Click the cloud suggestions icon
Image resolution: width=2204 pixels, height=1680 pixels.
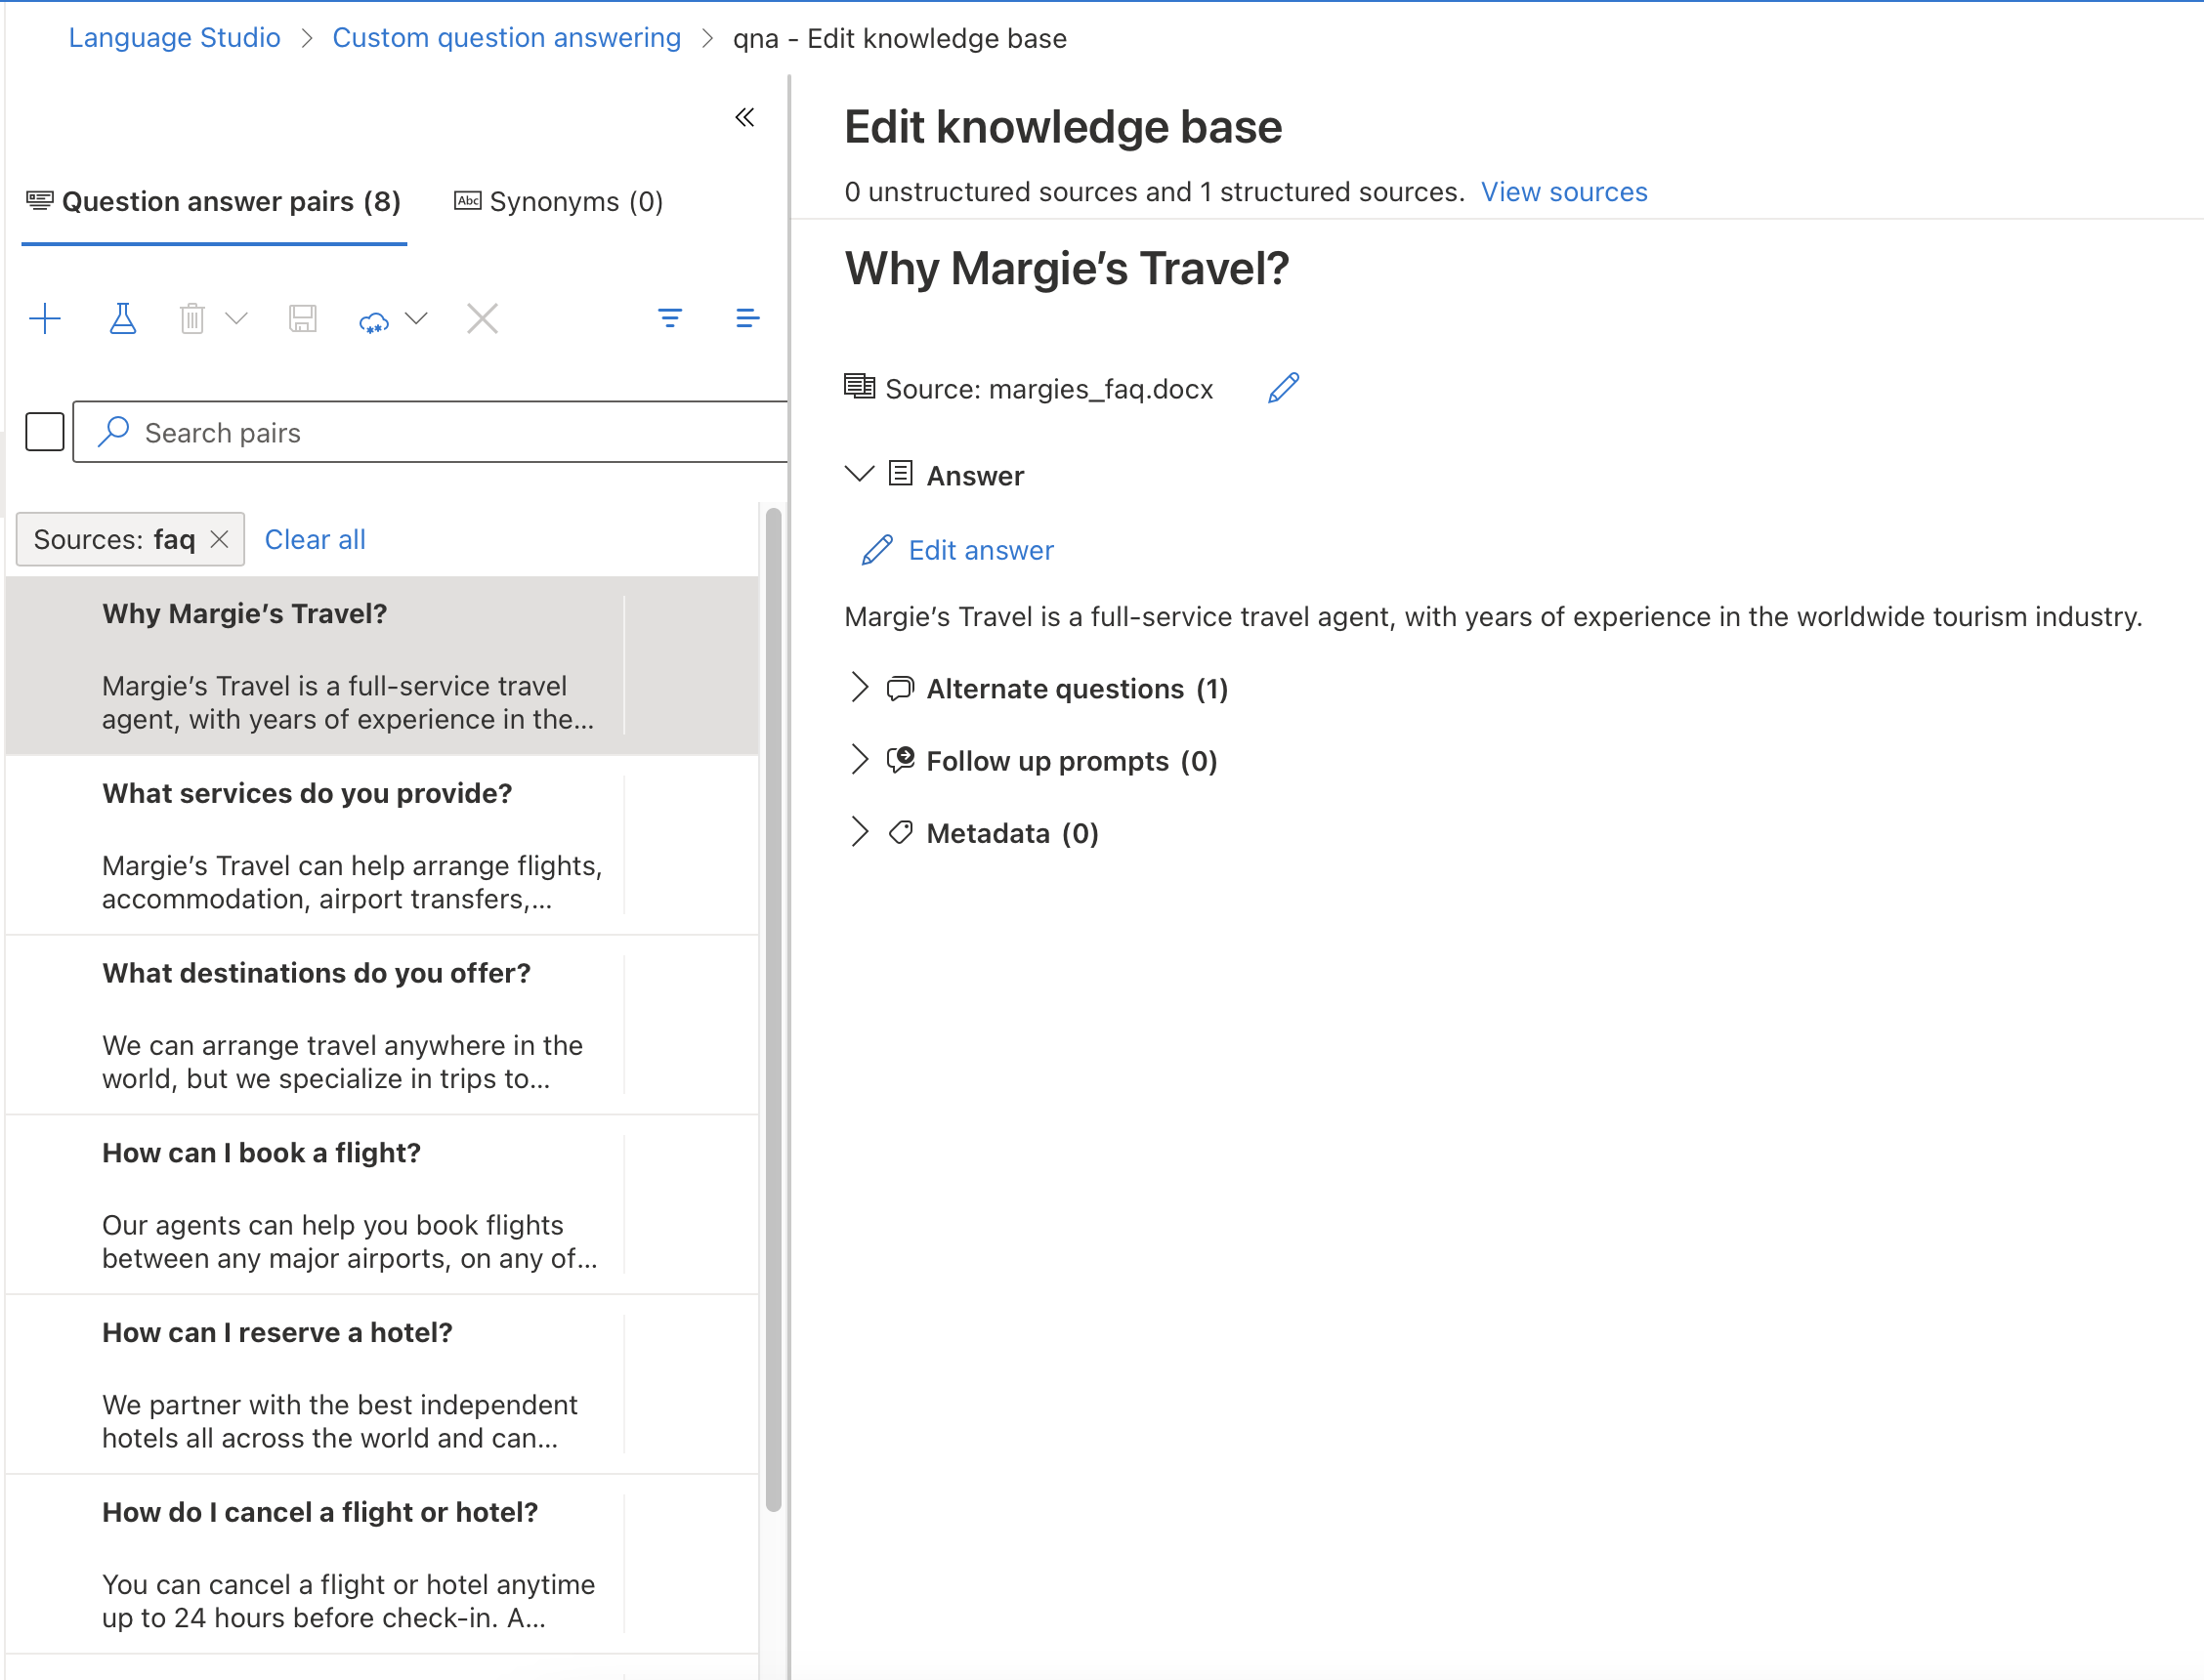coord(374,321)
